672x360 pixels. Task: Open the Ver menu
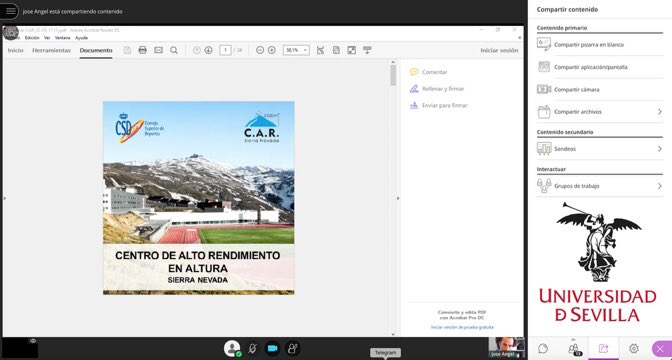[47, 38]
